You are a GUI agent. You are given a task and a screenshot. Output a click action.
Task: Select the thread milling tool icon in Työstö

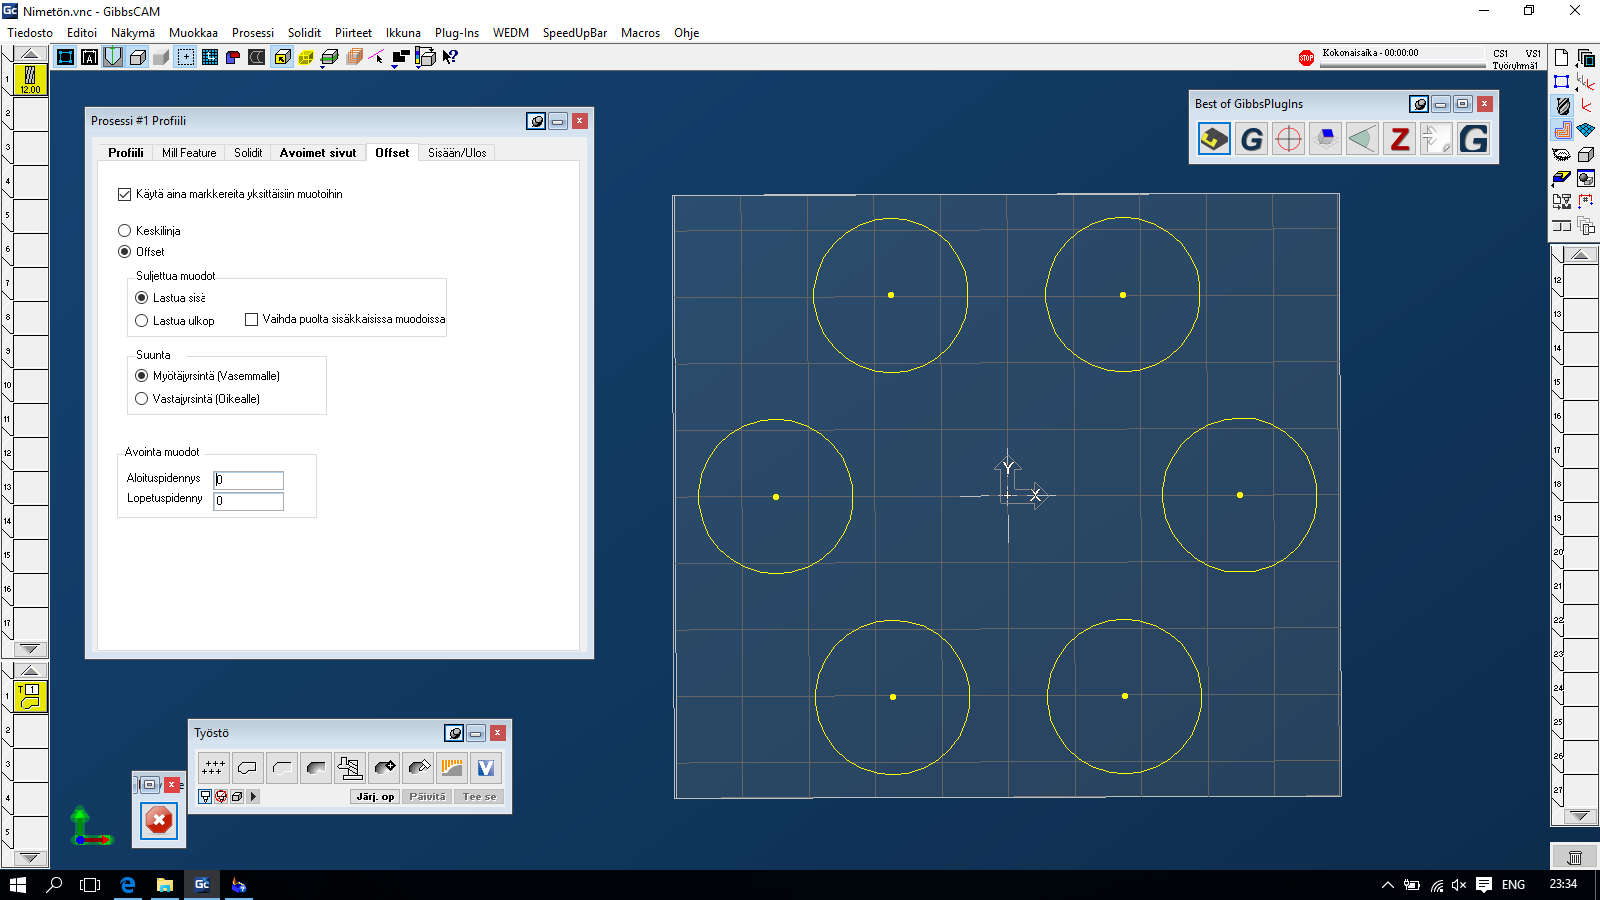[x=350, y=768]
